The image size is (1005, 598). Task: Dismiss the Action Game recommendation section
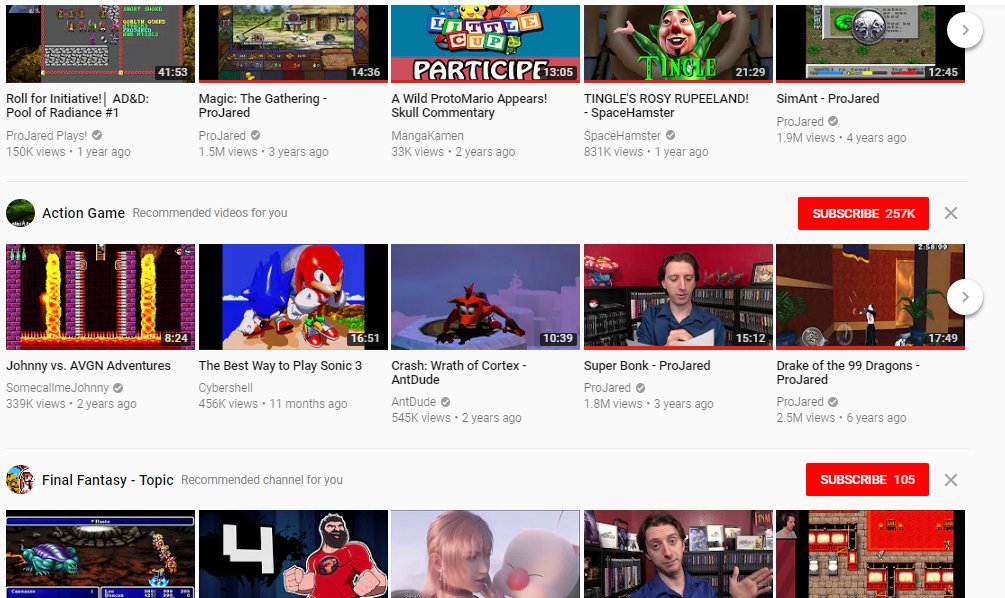[951, 213]
